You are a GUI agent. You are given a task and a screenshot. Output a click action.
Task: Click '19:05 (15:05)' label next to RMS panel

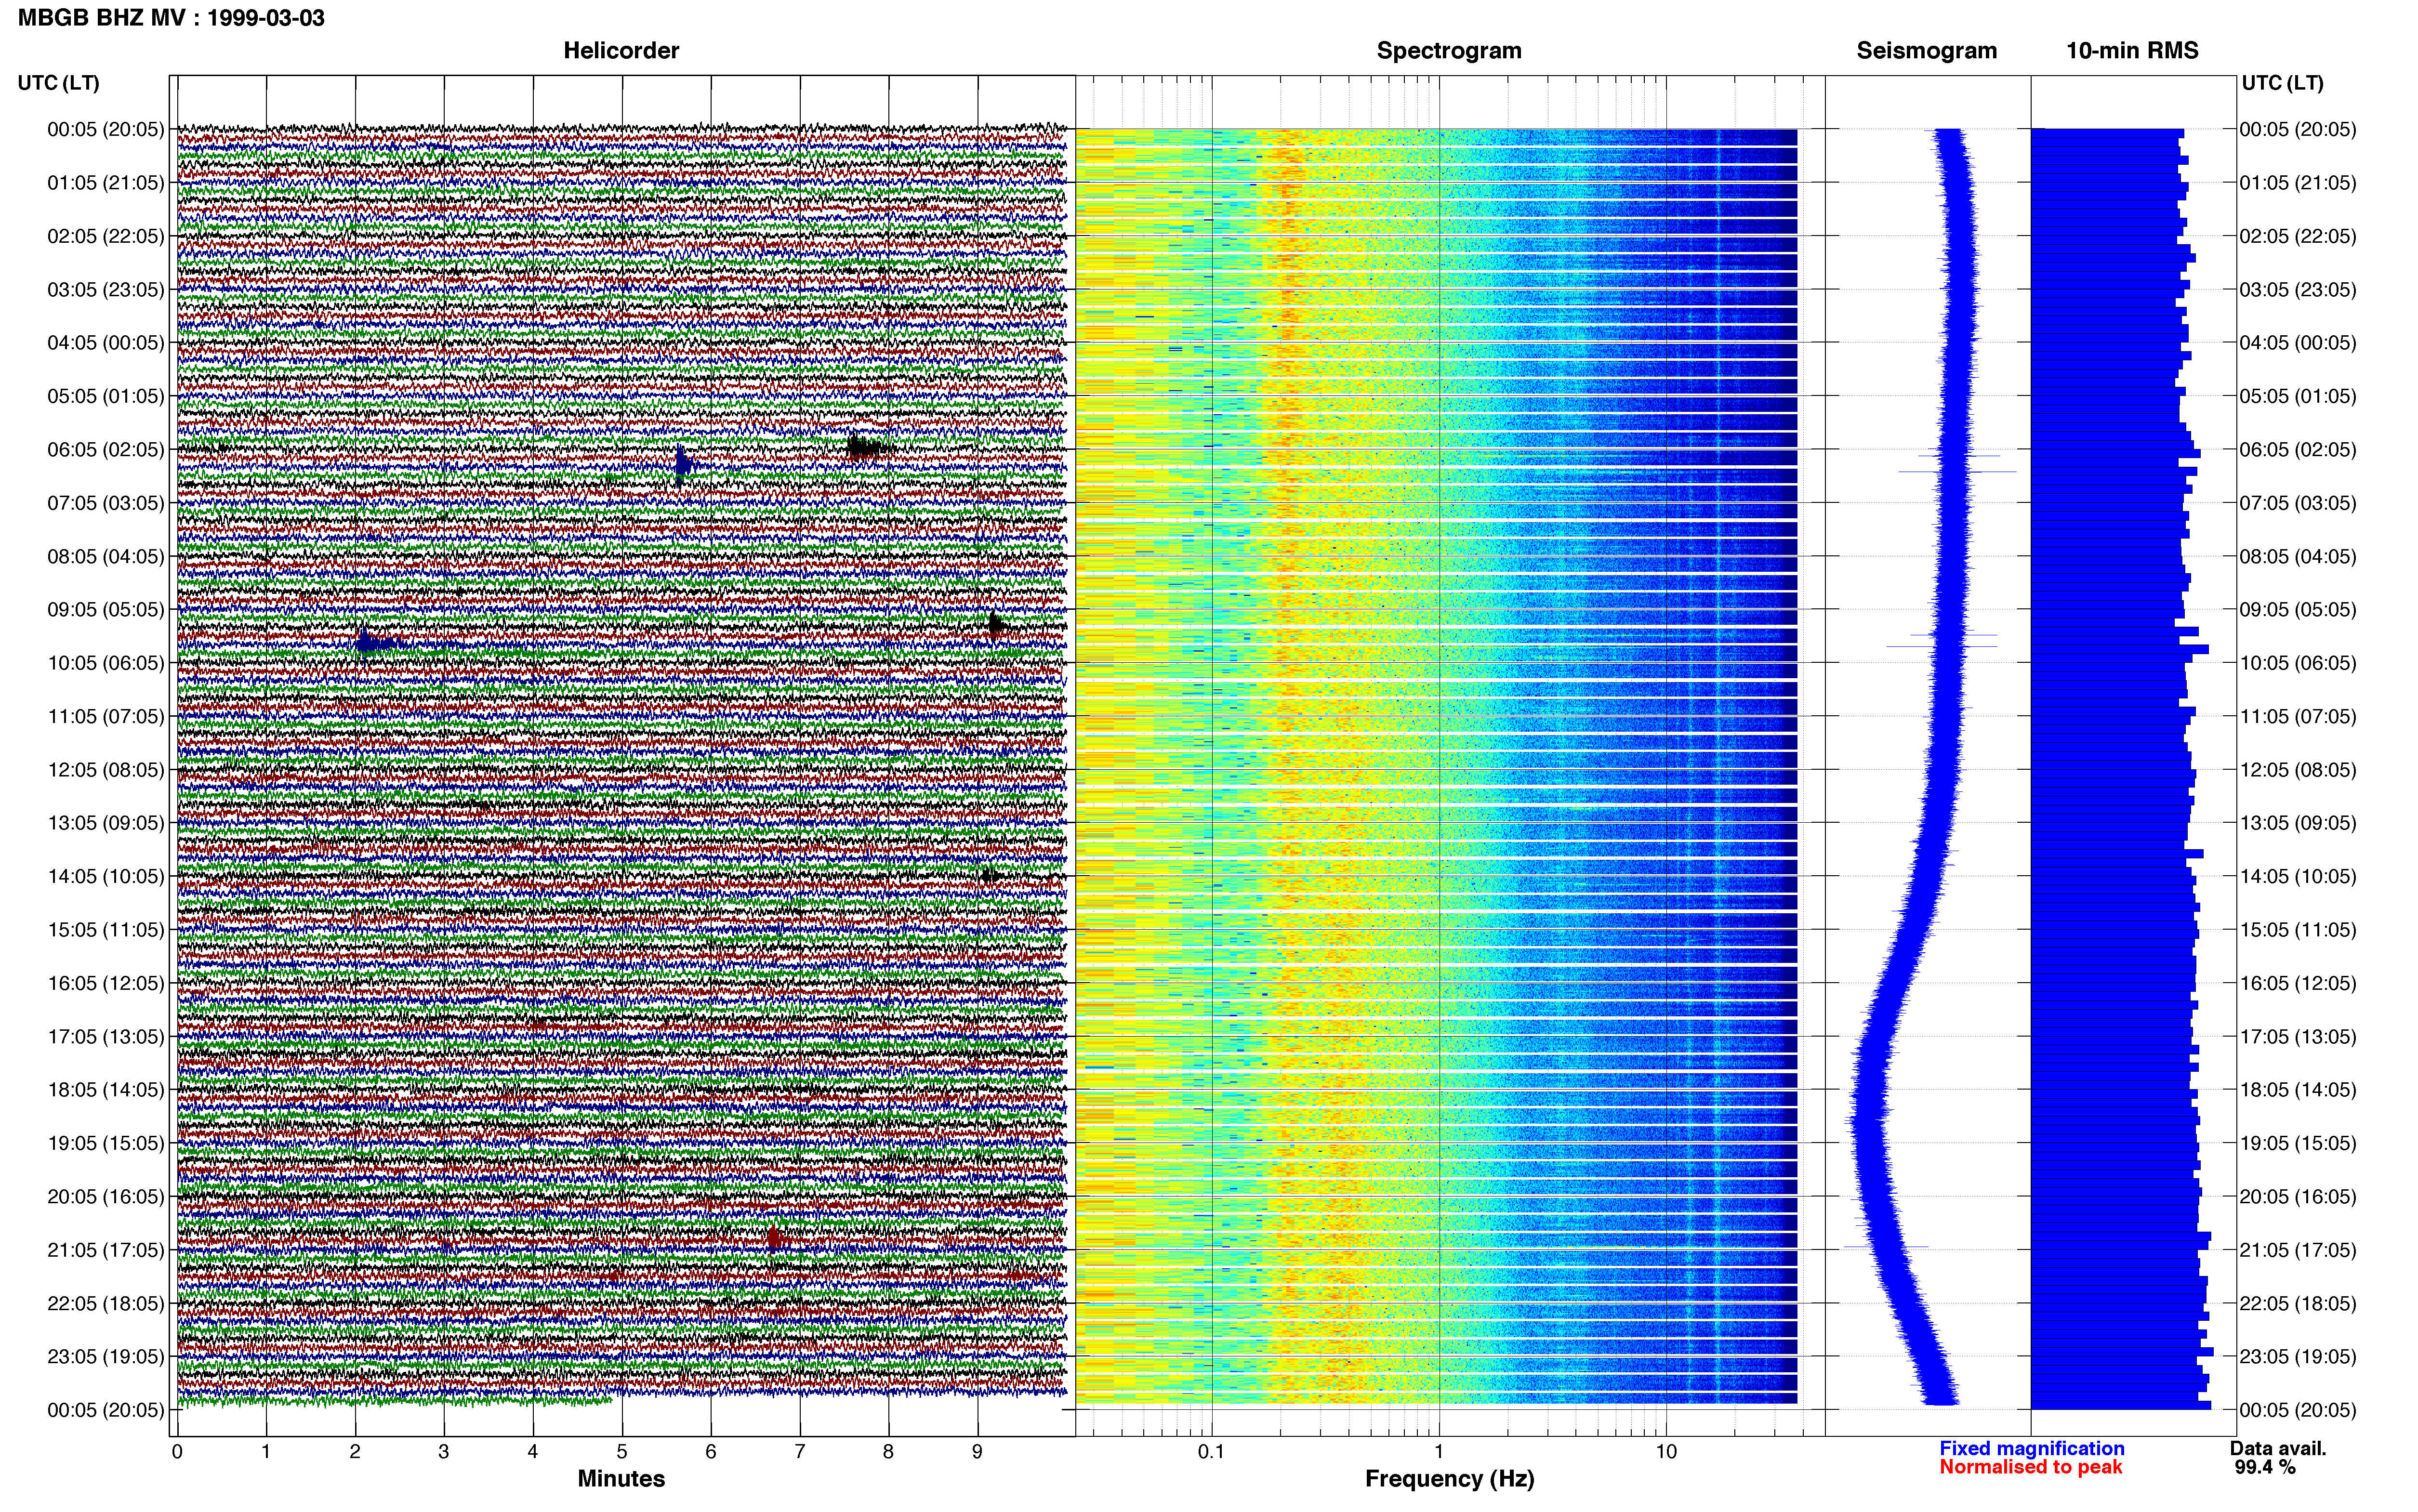tap(2298, 1143)
